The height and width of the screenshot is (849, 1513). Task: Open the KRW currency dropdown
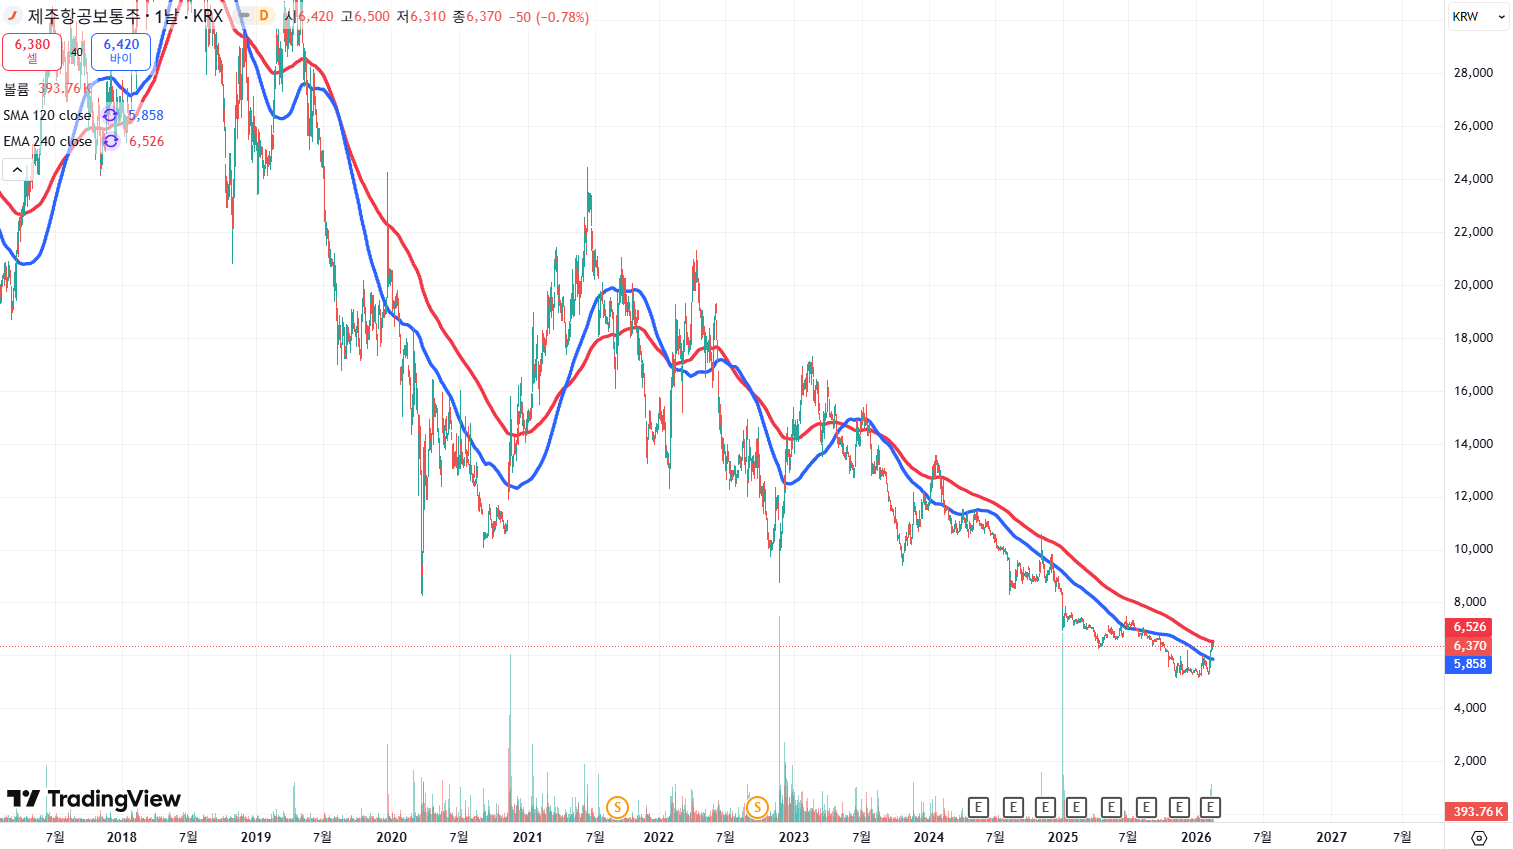pos(1478,16)
